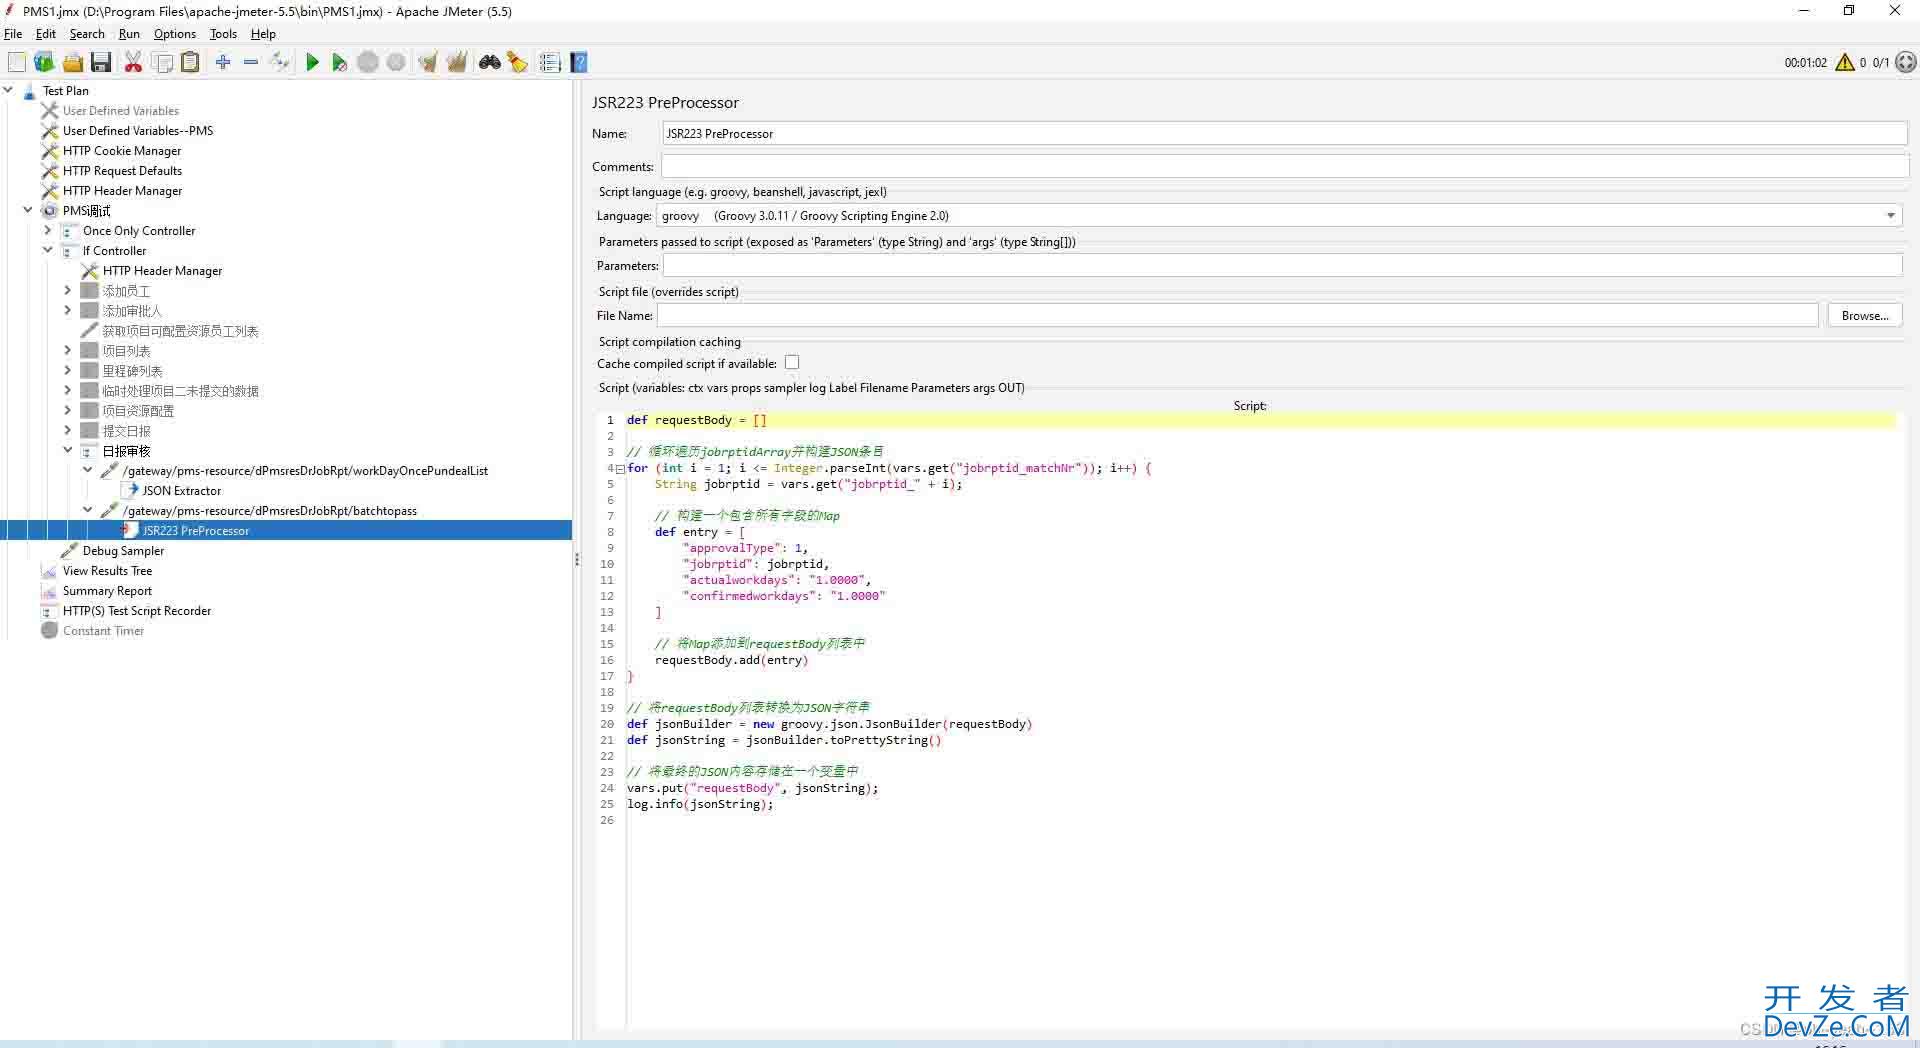Image resolution: width=1920 pixels, height=1048 pixels.
Task: Click the Browse... button
Action: pyautogui.click(x=1864, y=316)
